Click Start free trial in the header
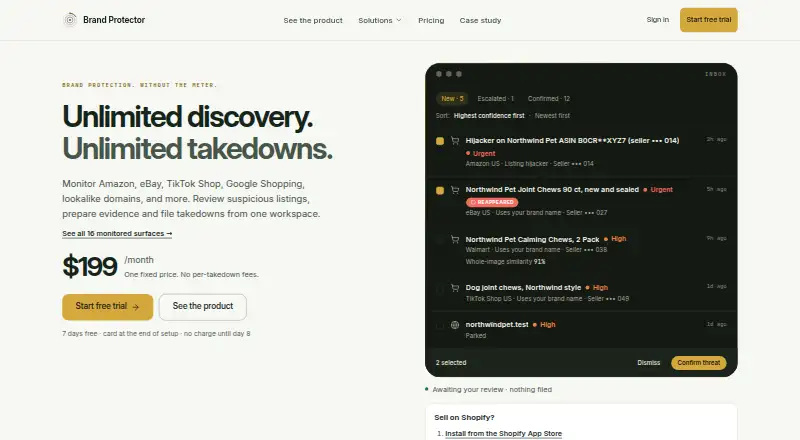The height and width of the screenshot is (440, 800). tap(708, 20)
